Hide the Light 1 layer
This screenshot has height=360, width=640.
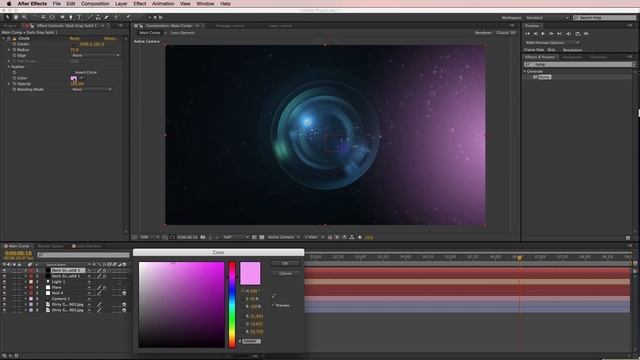(4, 282)
